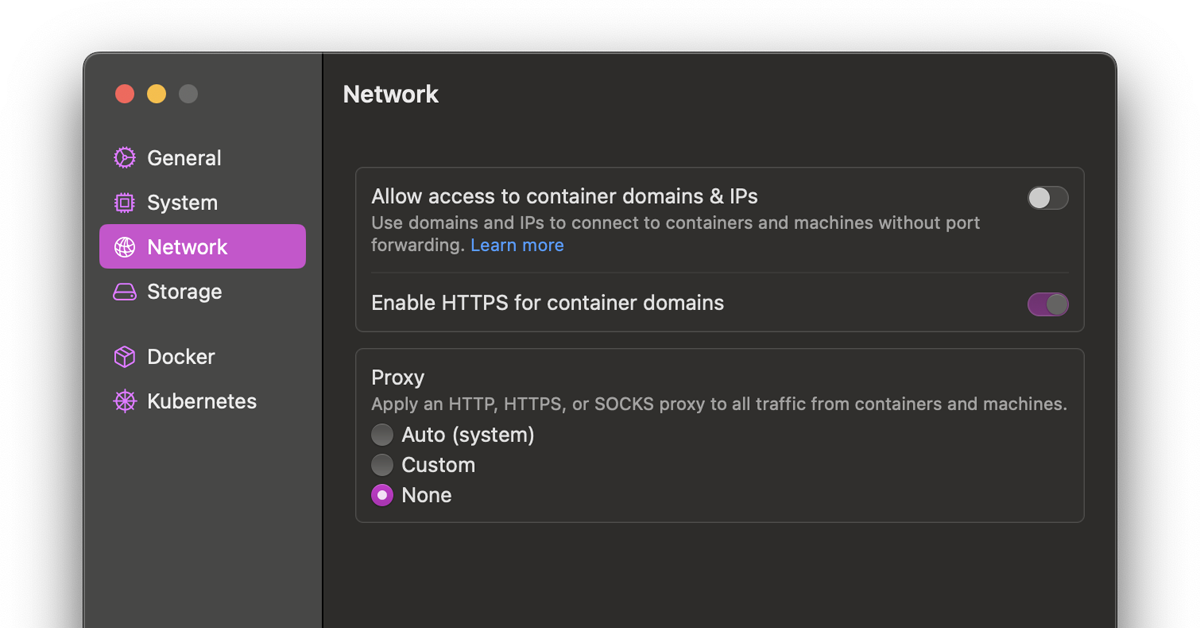Open the General settings tab label

point(184,158)
